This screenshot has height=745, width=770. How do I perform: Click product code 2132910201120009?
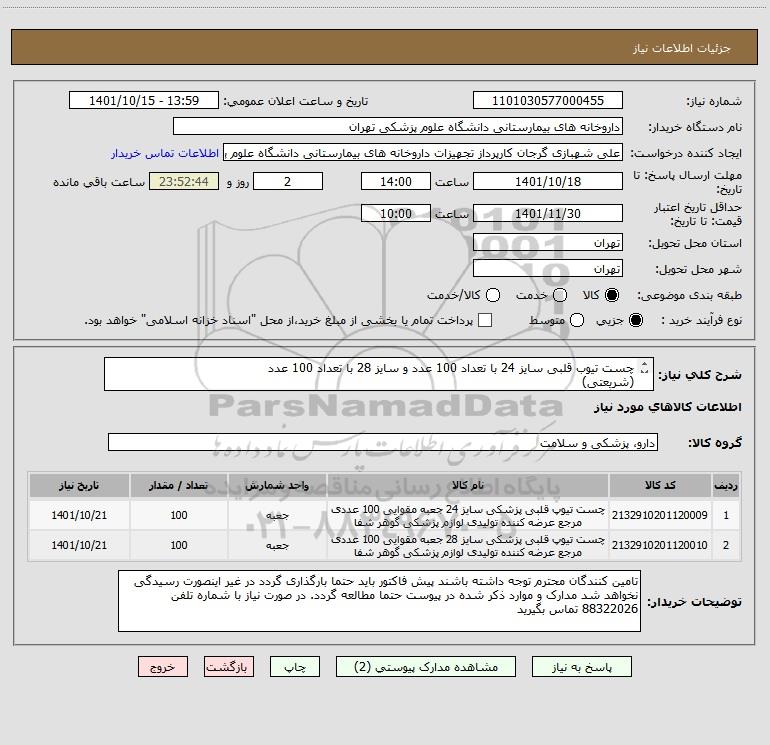click(x=660, y=515)
